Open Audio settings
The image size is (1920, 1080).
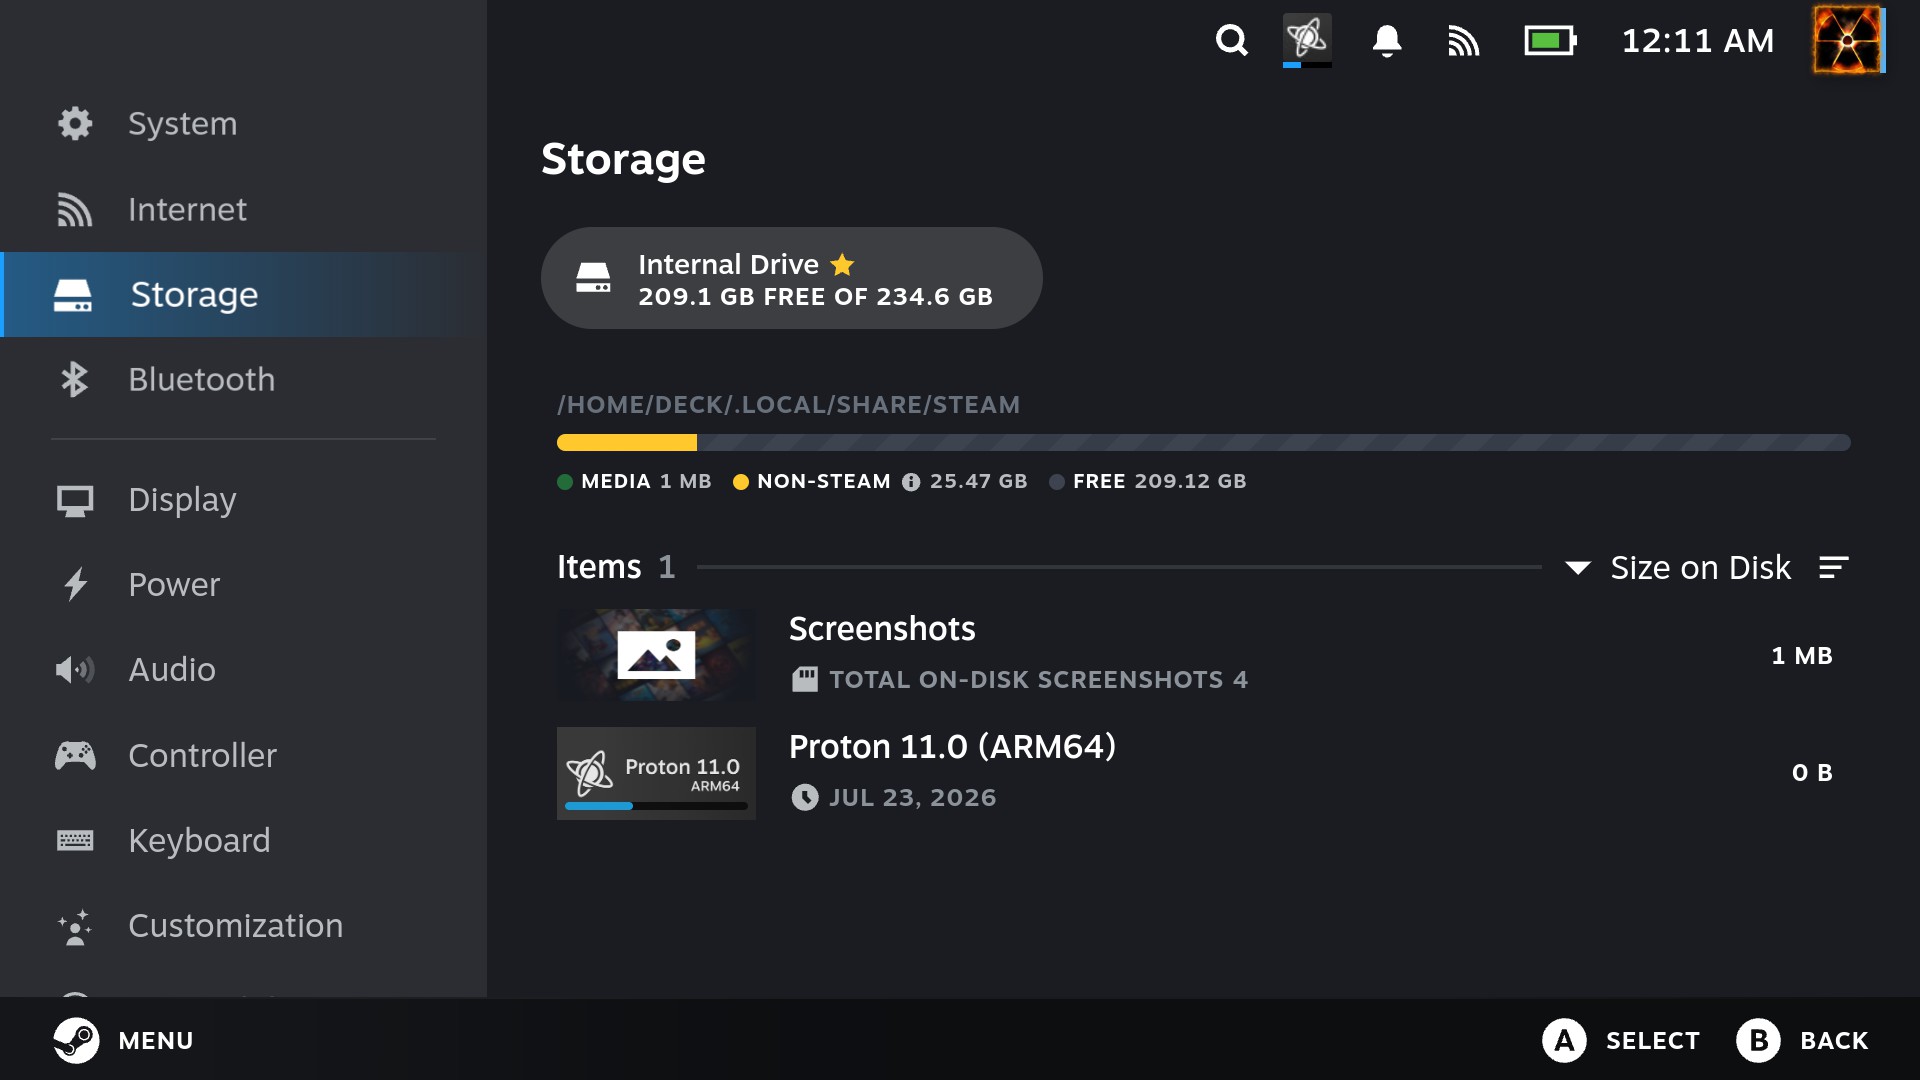tap(243, 670)
